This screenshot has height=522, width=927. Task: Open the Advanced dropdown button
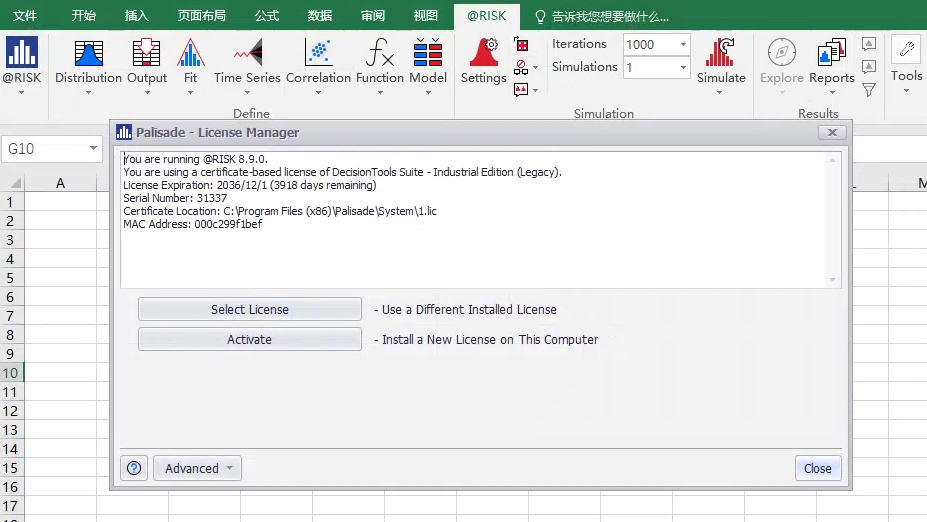197,468
